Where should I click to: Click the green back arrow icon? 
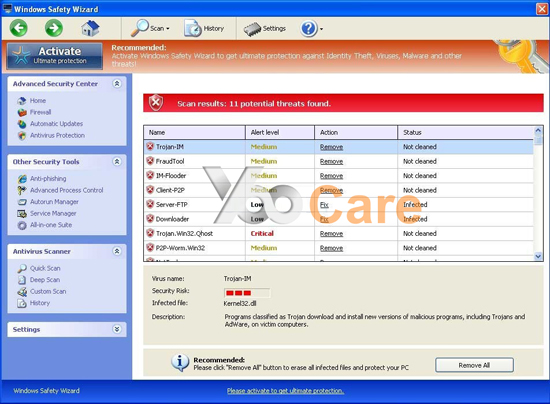(x=19, y=28)
